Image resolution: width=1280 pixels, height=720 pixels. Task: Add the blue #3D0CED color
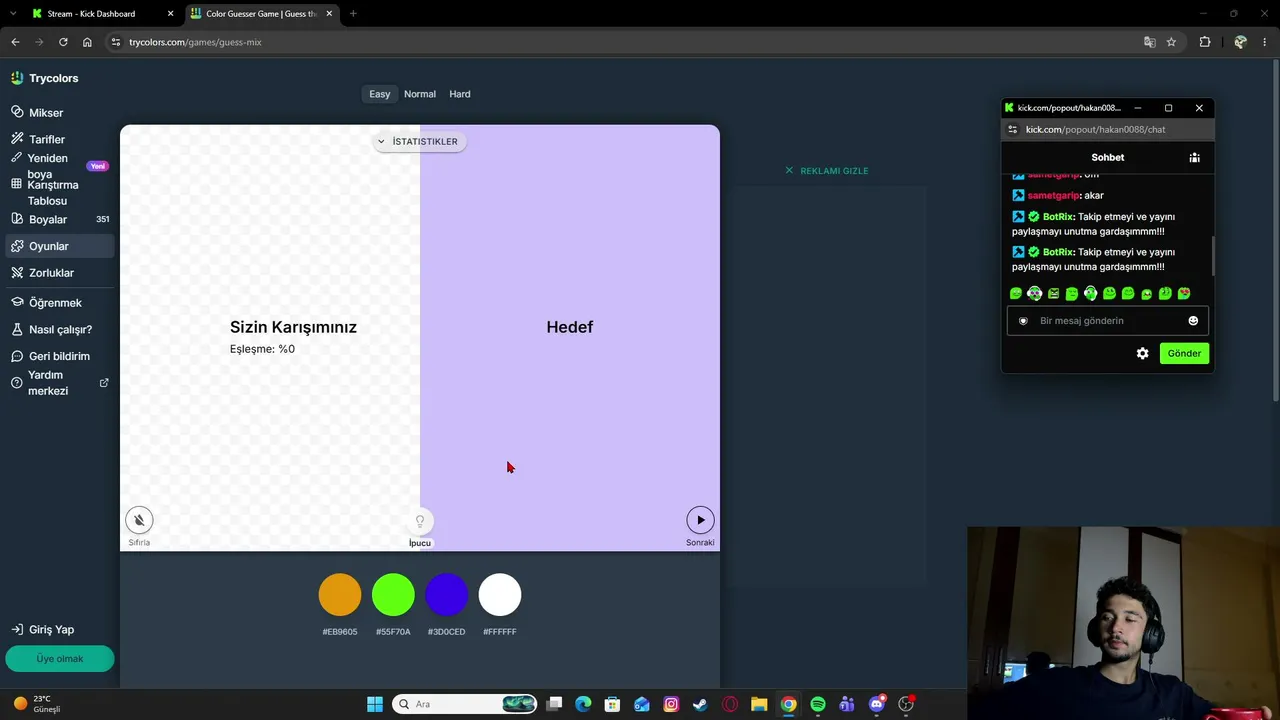click(446, 595)
